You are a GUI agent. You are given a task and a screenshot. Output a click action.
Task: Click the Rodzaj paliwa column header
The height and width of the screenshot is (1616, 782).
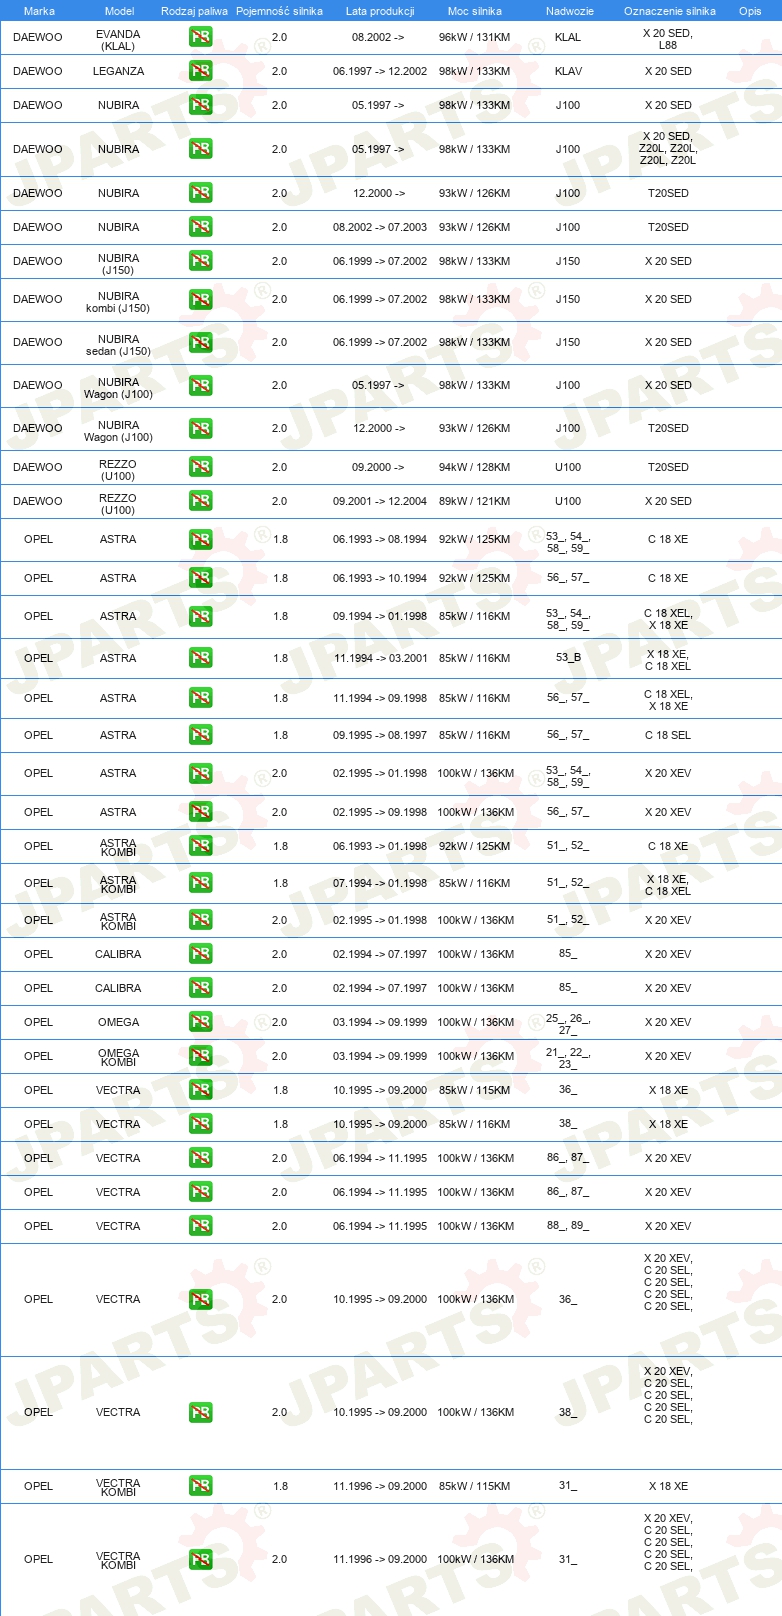click(194, 11)
